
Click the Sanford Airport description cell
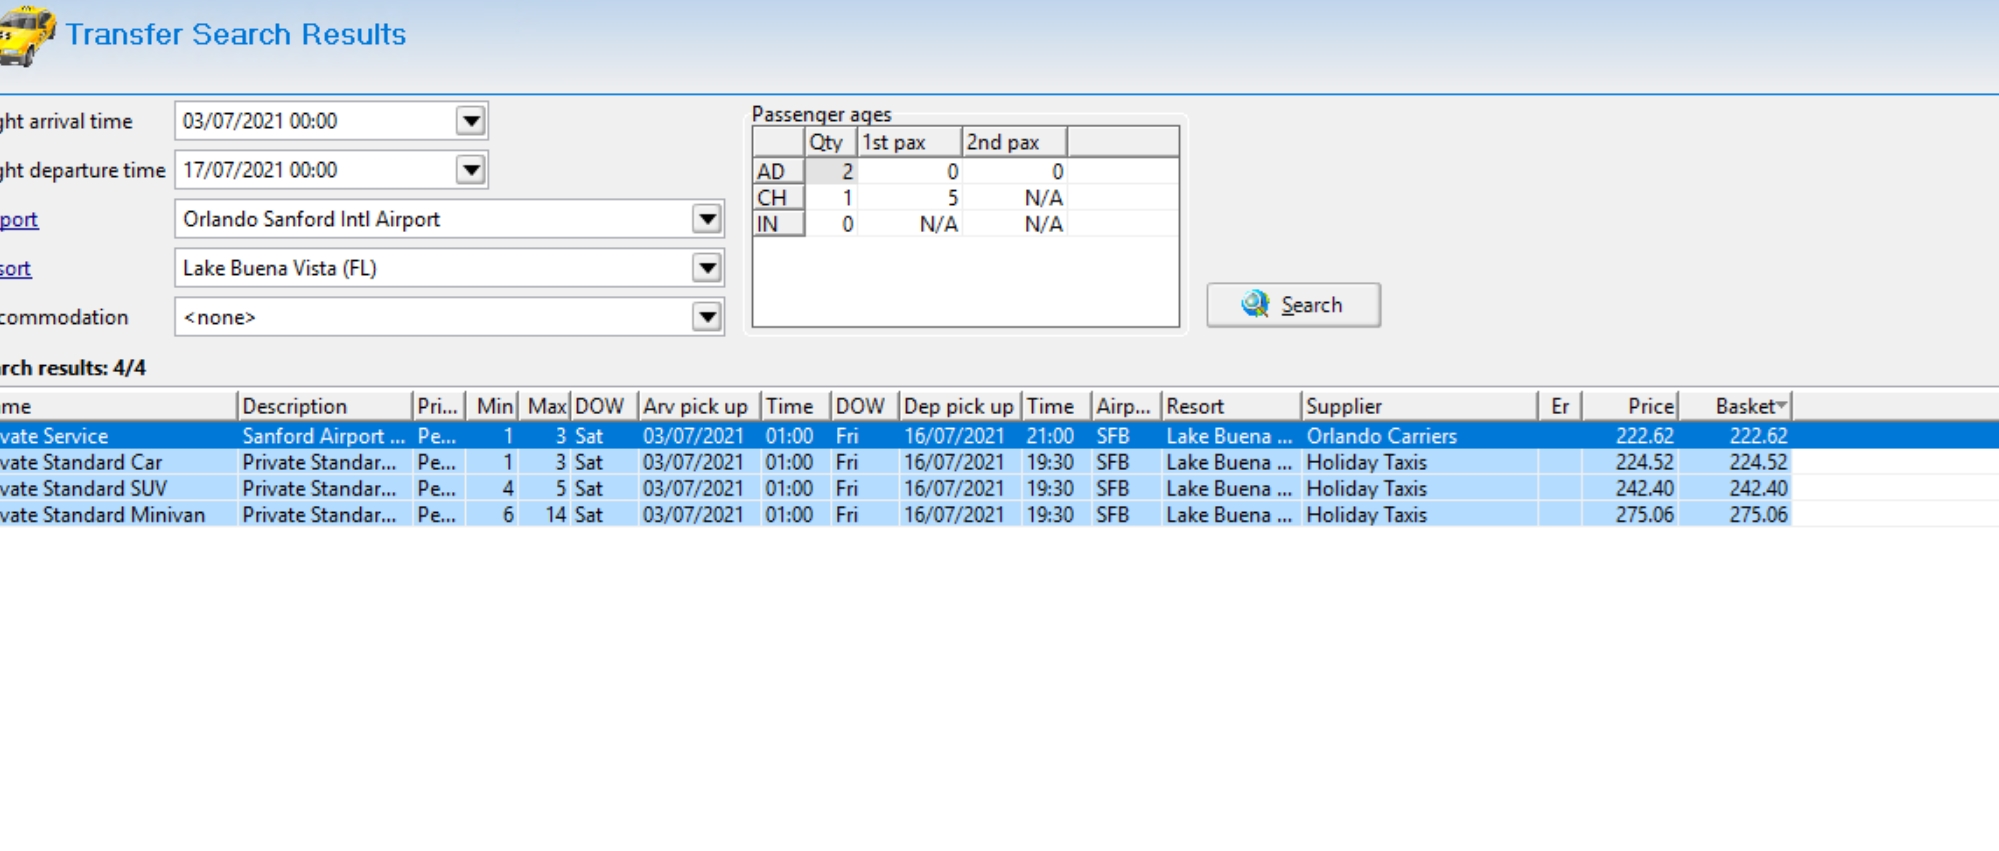pos(324,436)
